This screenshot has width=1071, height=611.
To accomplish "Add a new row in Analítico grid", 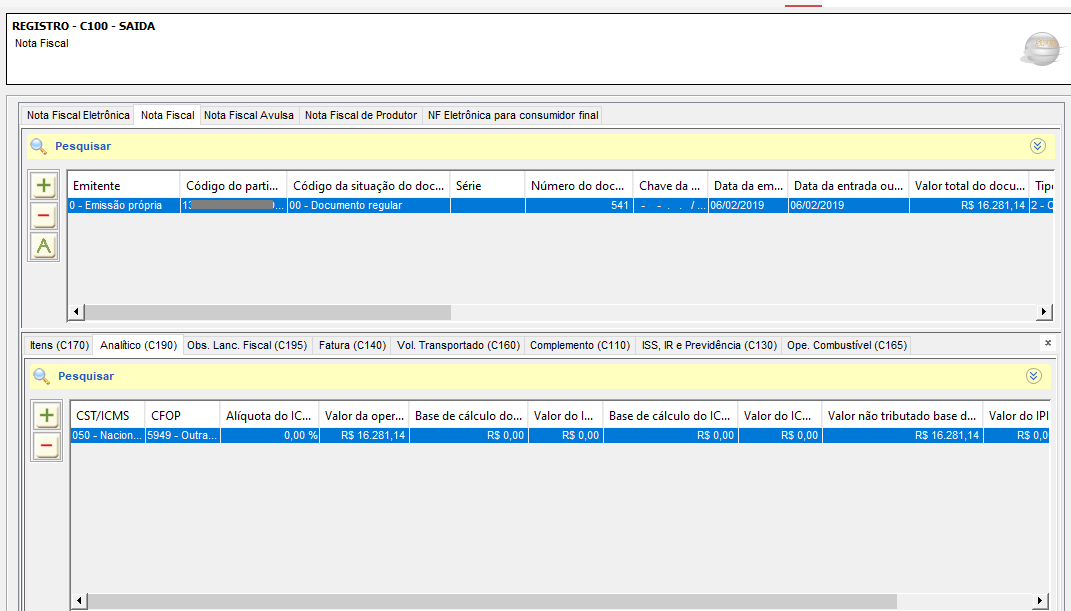I will [46, 416].
